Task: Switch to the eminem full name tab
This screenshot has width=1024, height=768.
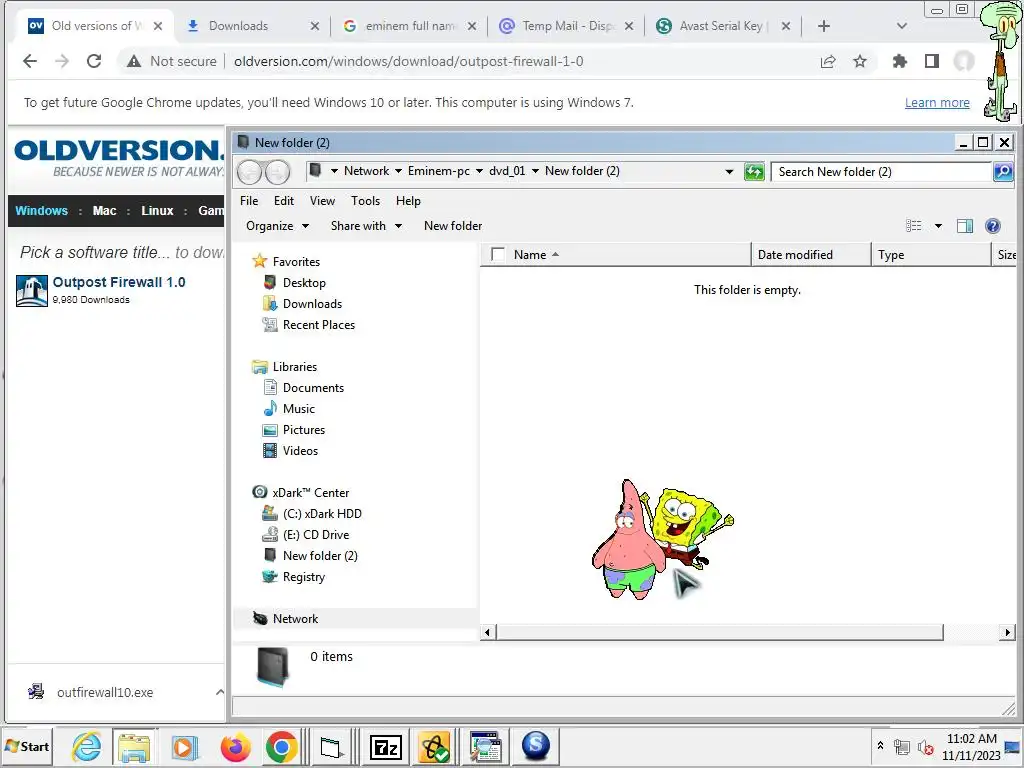Action: [x=409, y=26]
